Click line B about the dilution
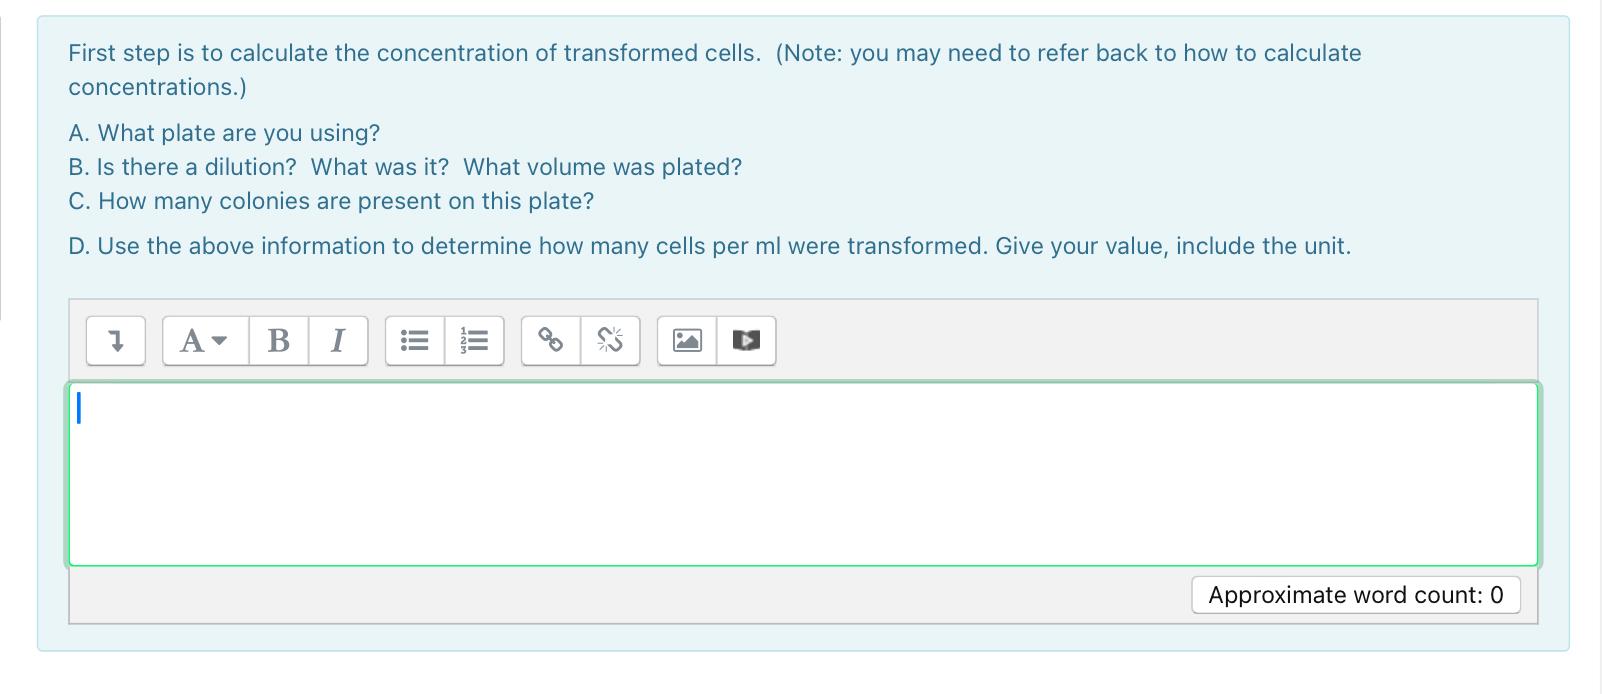1602x694 pixels. click(x=404, y=167)
